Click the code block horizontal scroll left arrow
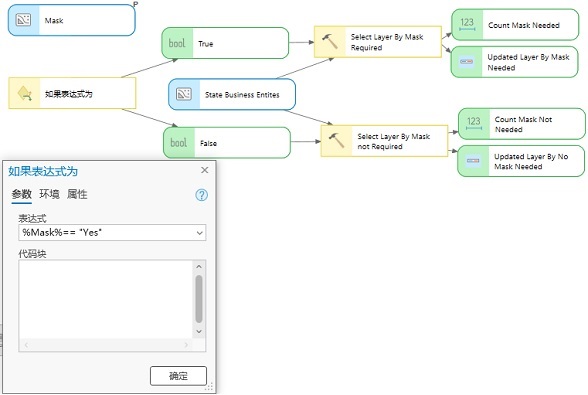588x395 pixels. click(26, 345)
